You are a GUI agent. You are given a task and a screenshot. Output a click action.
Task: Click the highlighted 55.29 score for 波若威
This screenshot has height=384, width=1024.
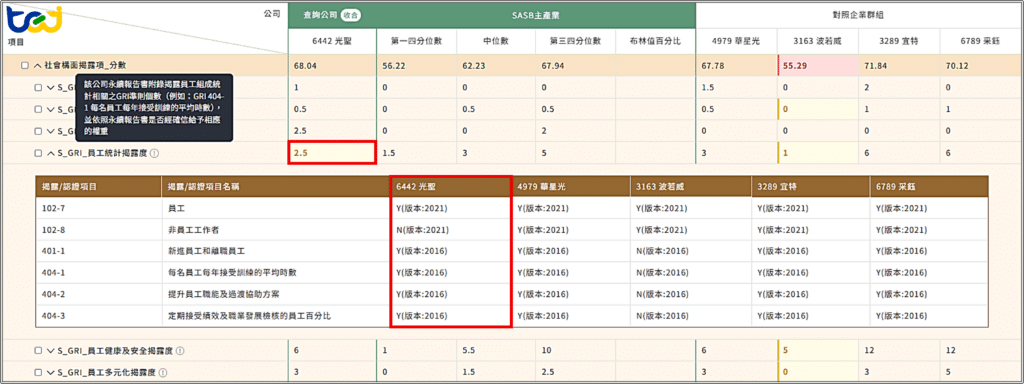tap(817, 66)
